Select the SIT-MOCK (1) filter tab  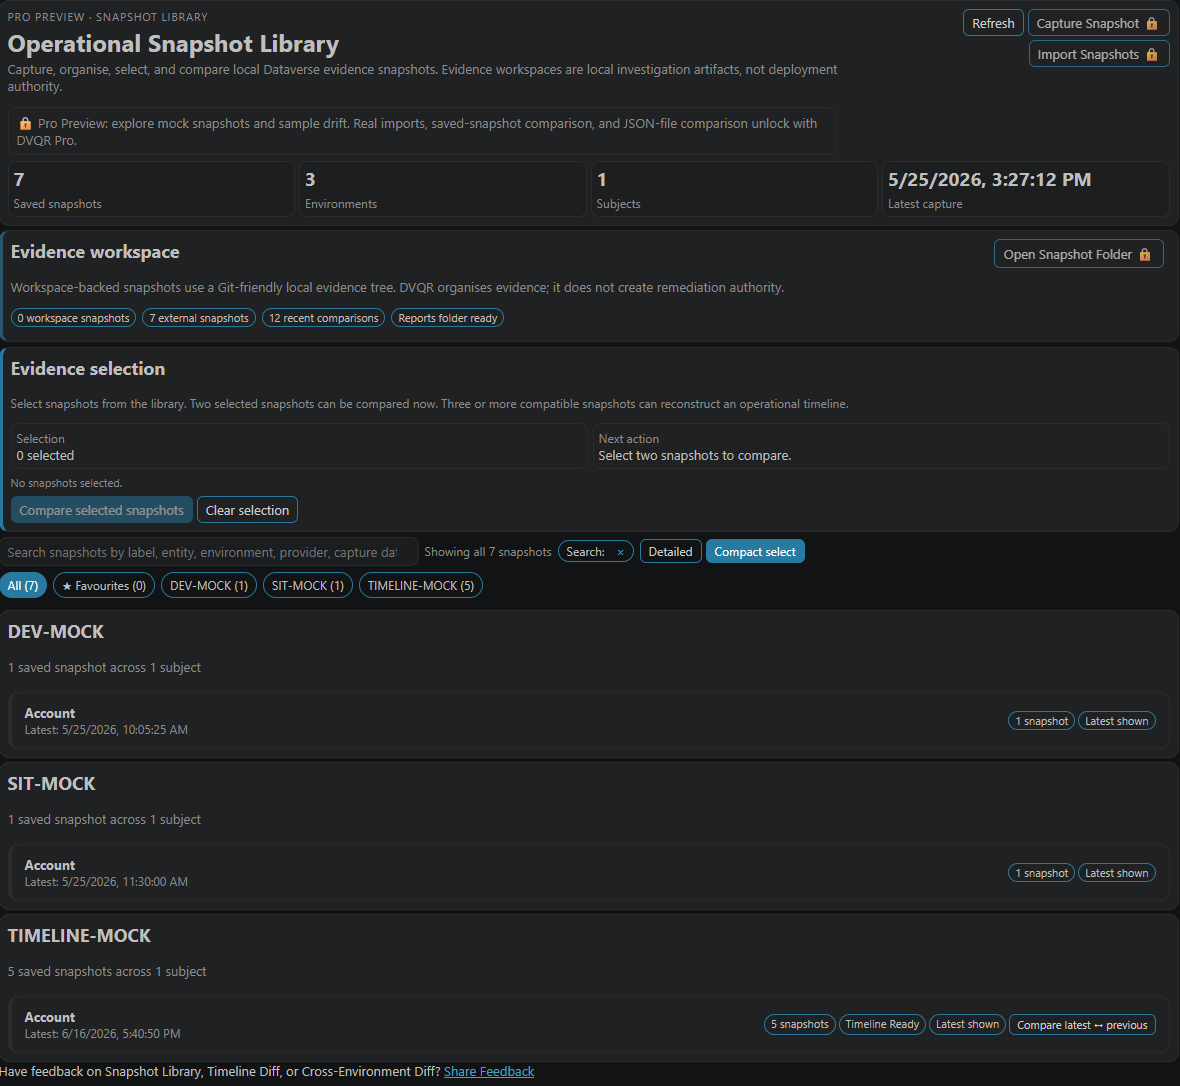[308, 586]
